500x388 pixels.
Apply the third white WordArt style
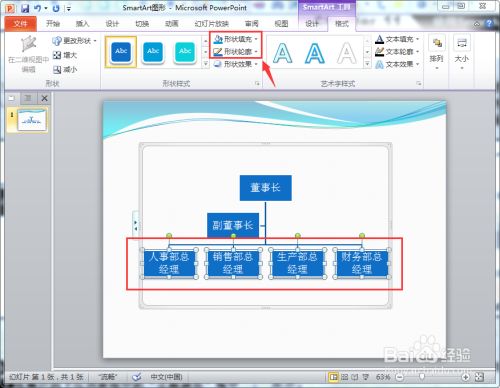(347, 53)
